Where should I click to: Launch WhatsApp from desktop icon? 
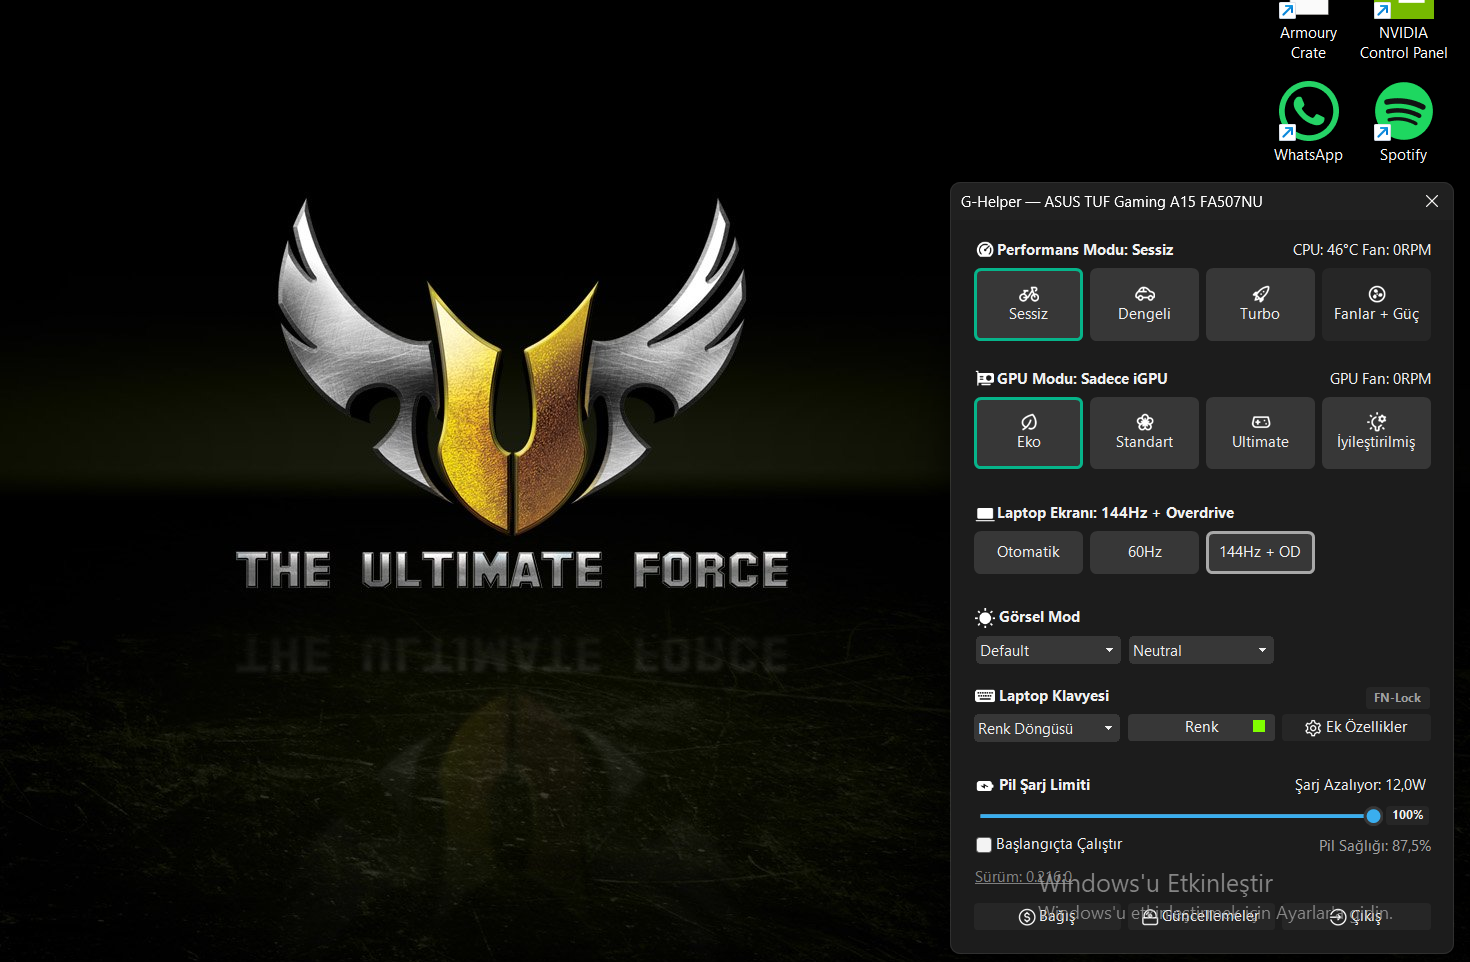[1308, 122]
